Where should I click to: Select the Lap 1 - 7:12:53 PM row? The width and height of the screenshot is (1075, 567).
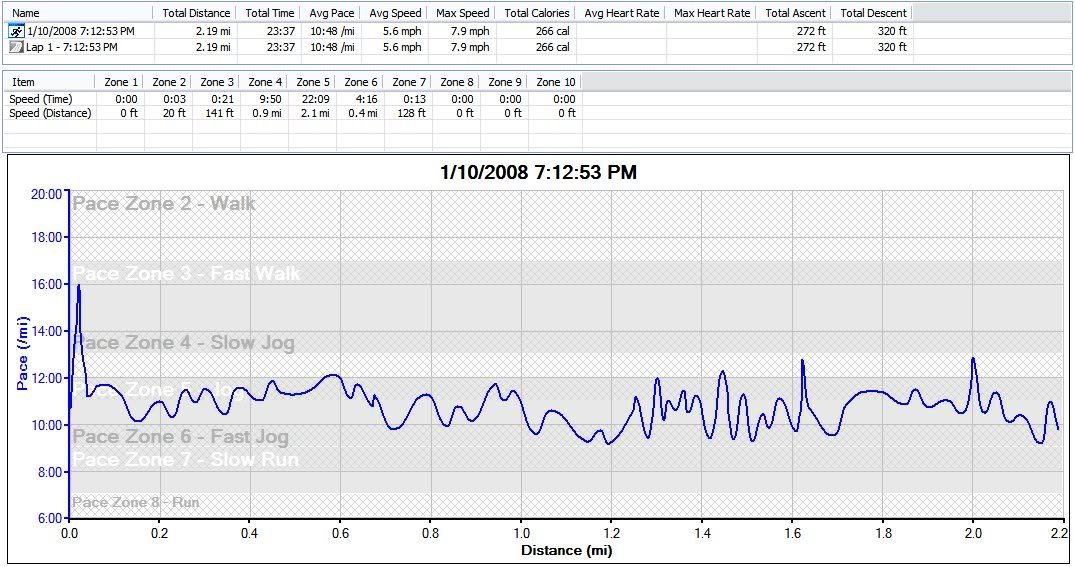click(71, 47)
